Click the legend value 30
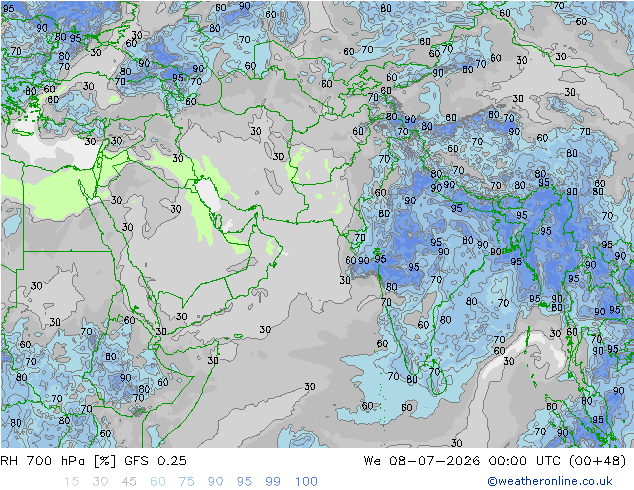 pos(100,482)
